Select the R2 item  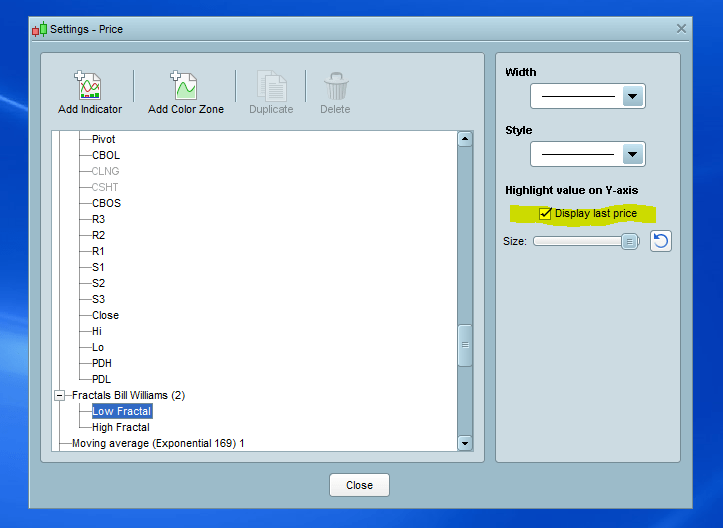[99, 235]
